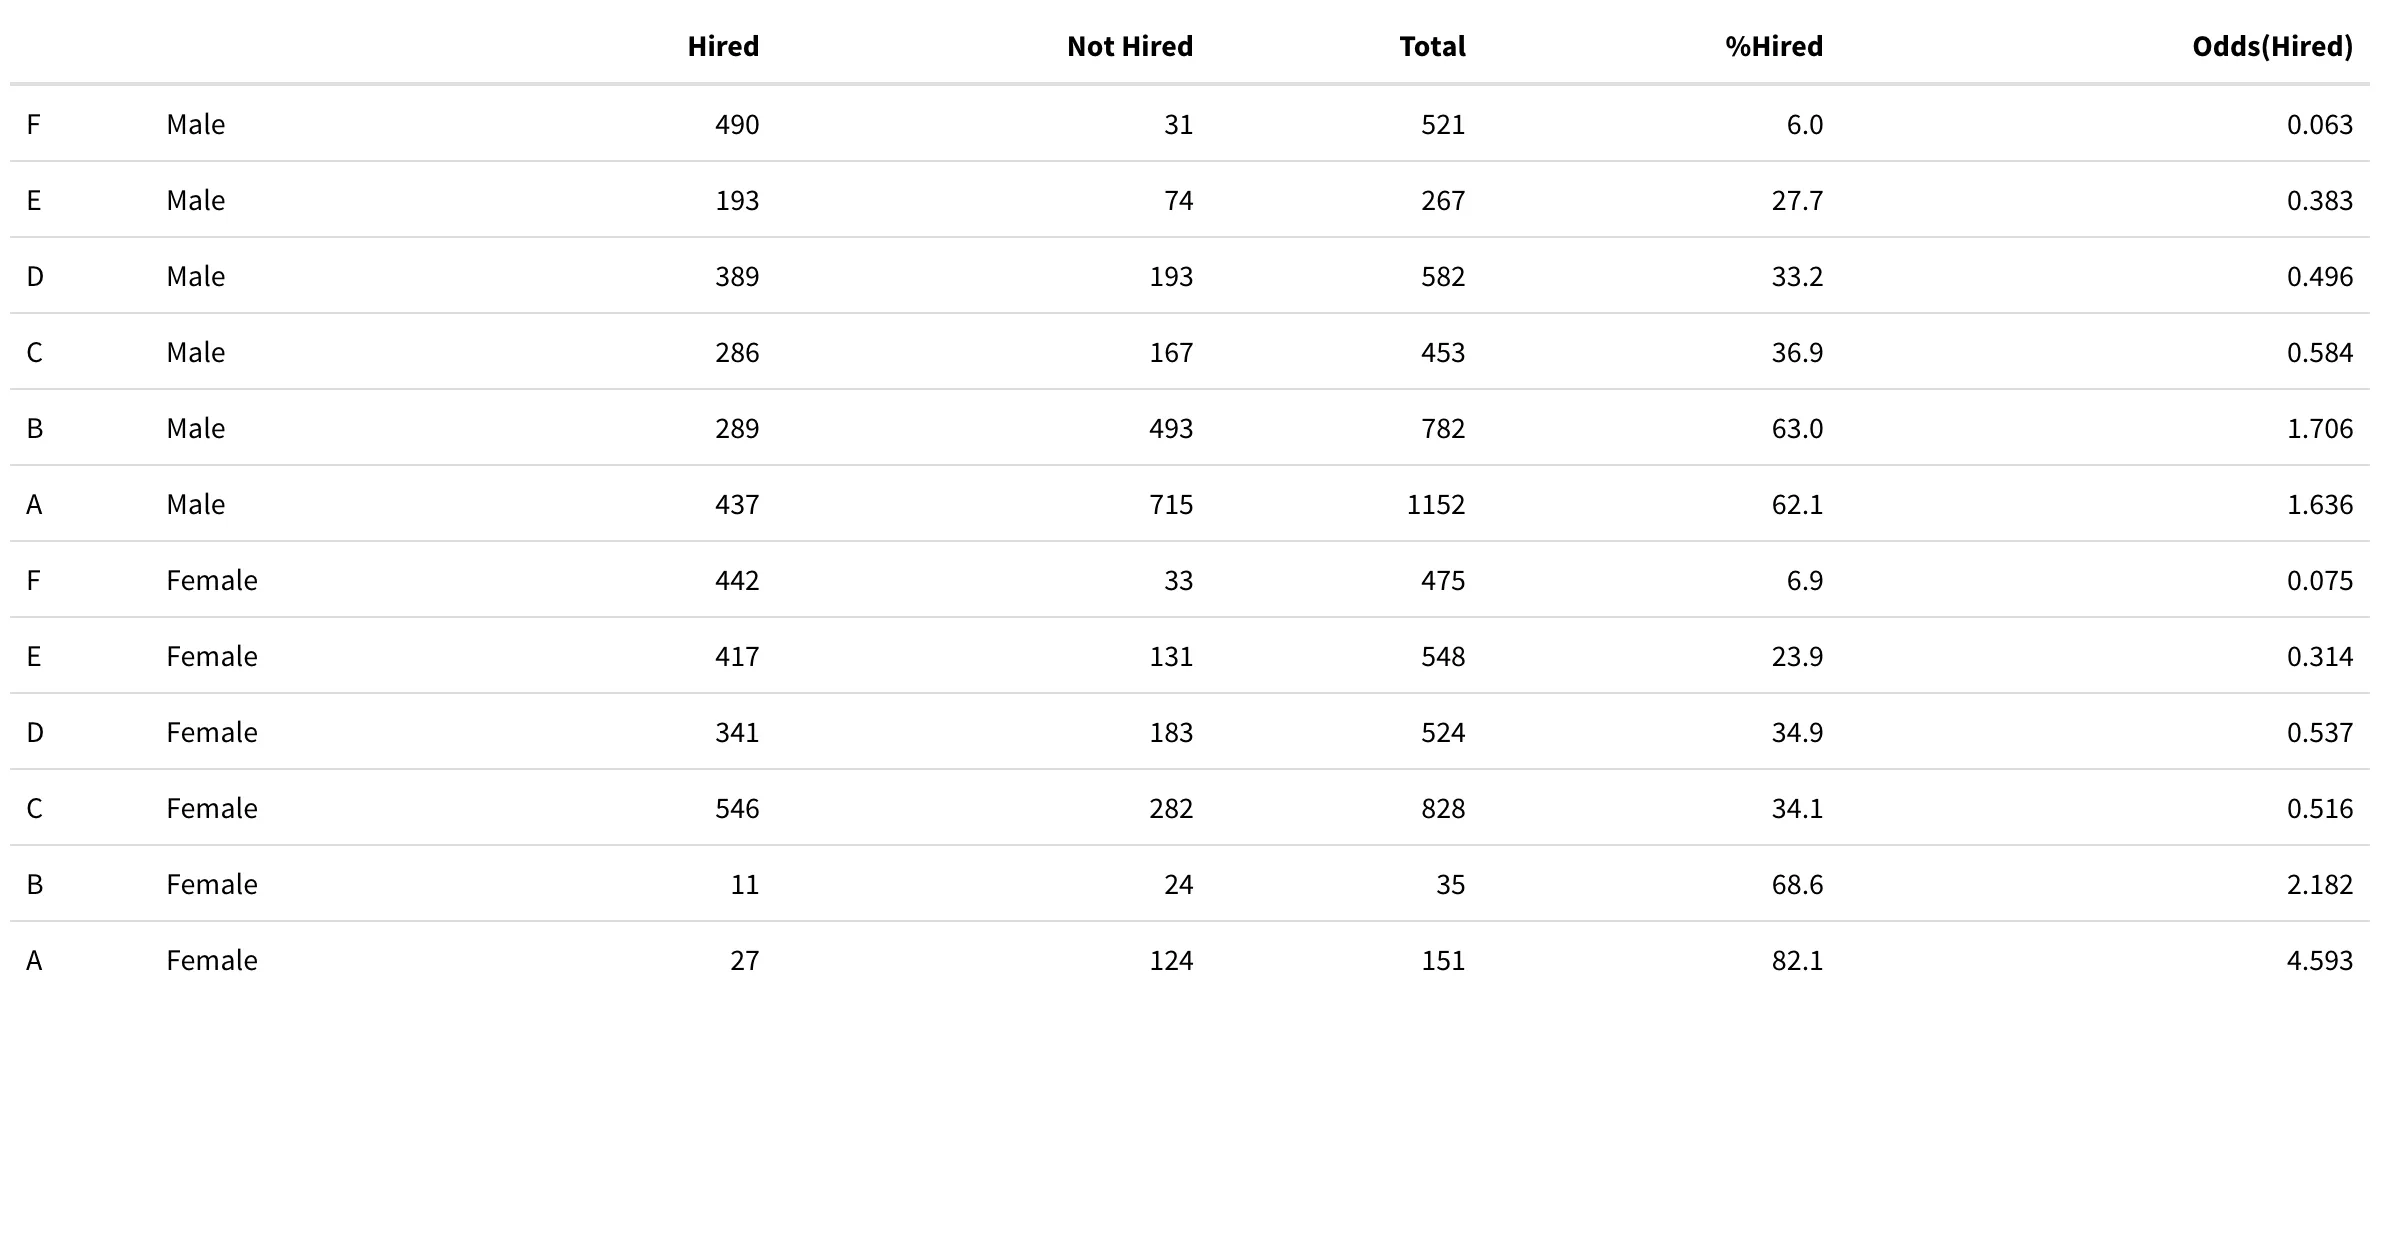2382x1246 pixels.
Task: Click Total value 1152 for A Male
Action: 1435,505
